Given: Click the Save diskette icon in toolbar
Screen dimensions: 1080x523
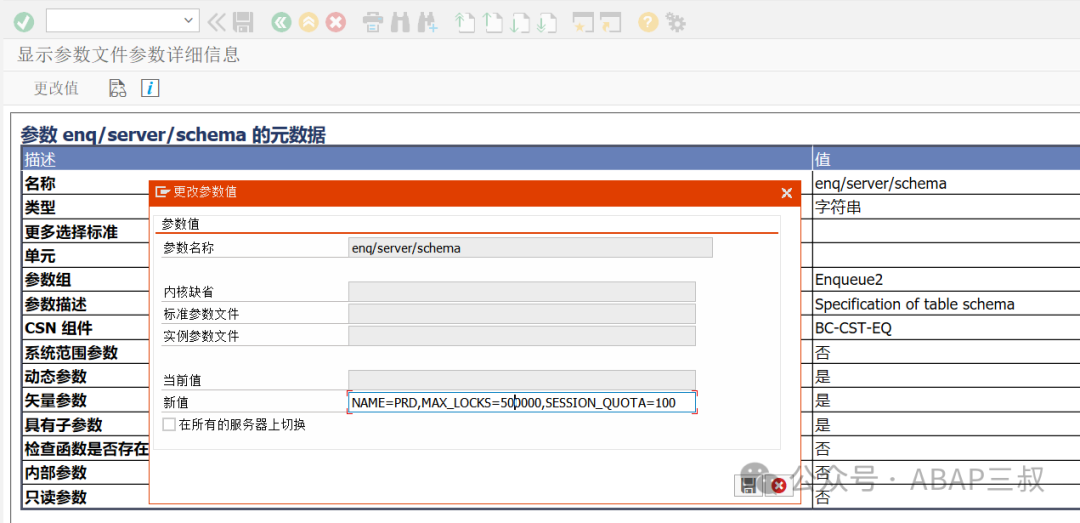Looking at the screenshot, I should click(x=242, y=22).
